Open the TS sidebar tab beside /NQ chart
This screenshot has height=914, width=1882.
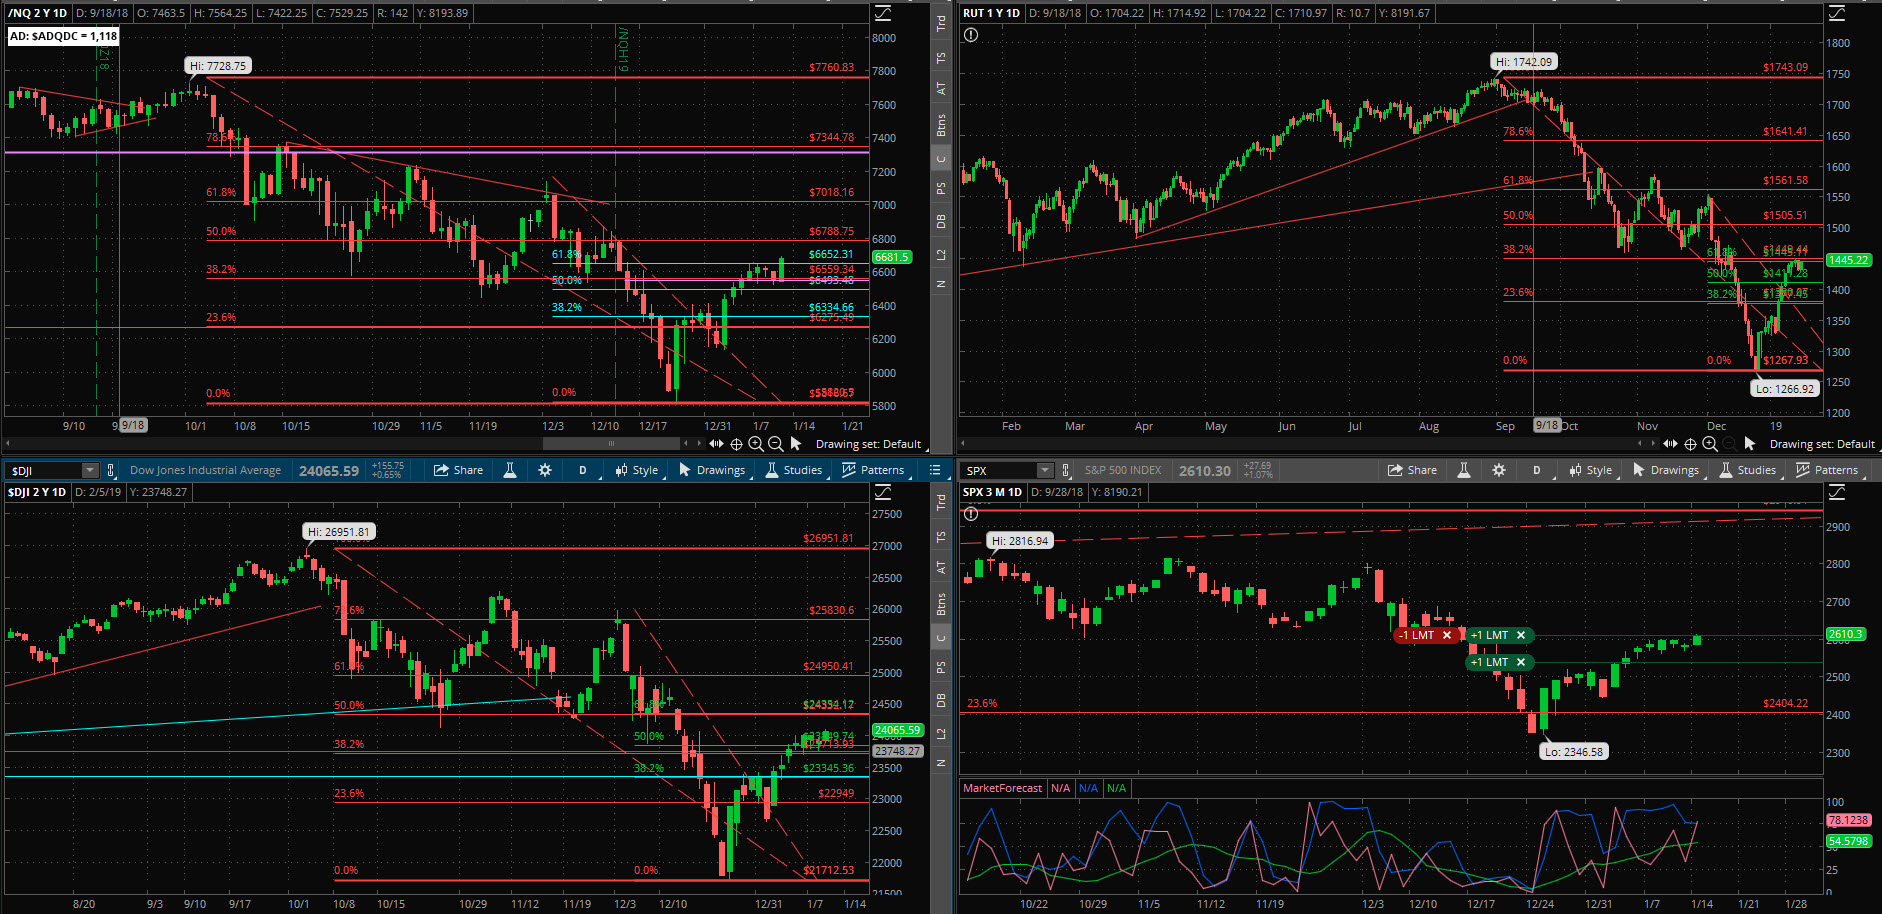[941, 58]
